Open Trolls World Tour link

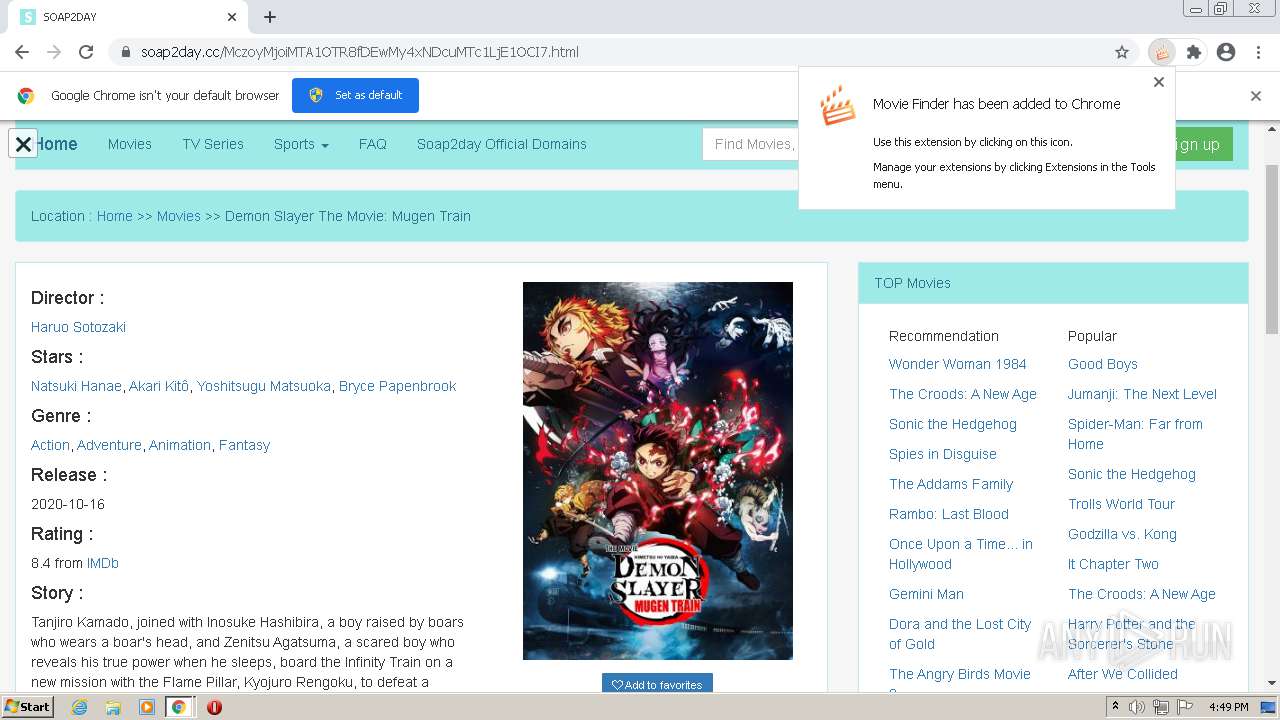pyautogui.click(x=1121, y=504)
